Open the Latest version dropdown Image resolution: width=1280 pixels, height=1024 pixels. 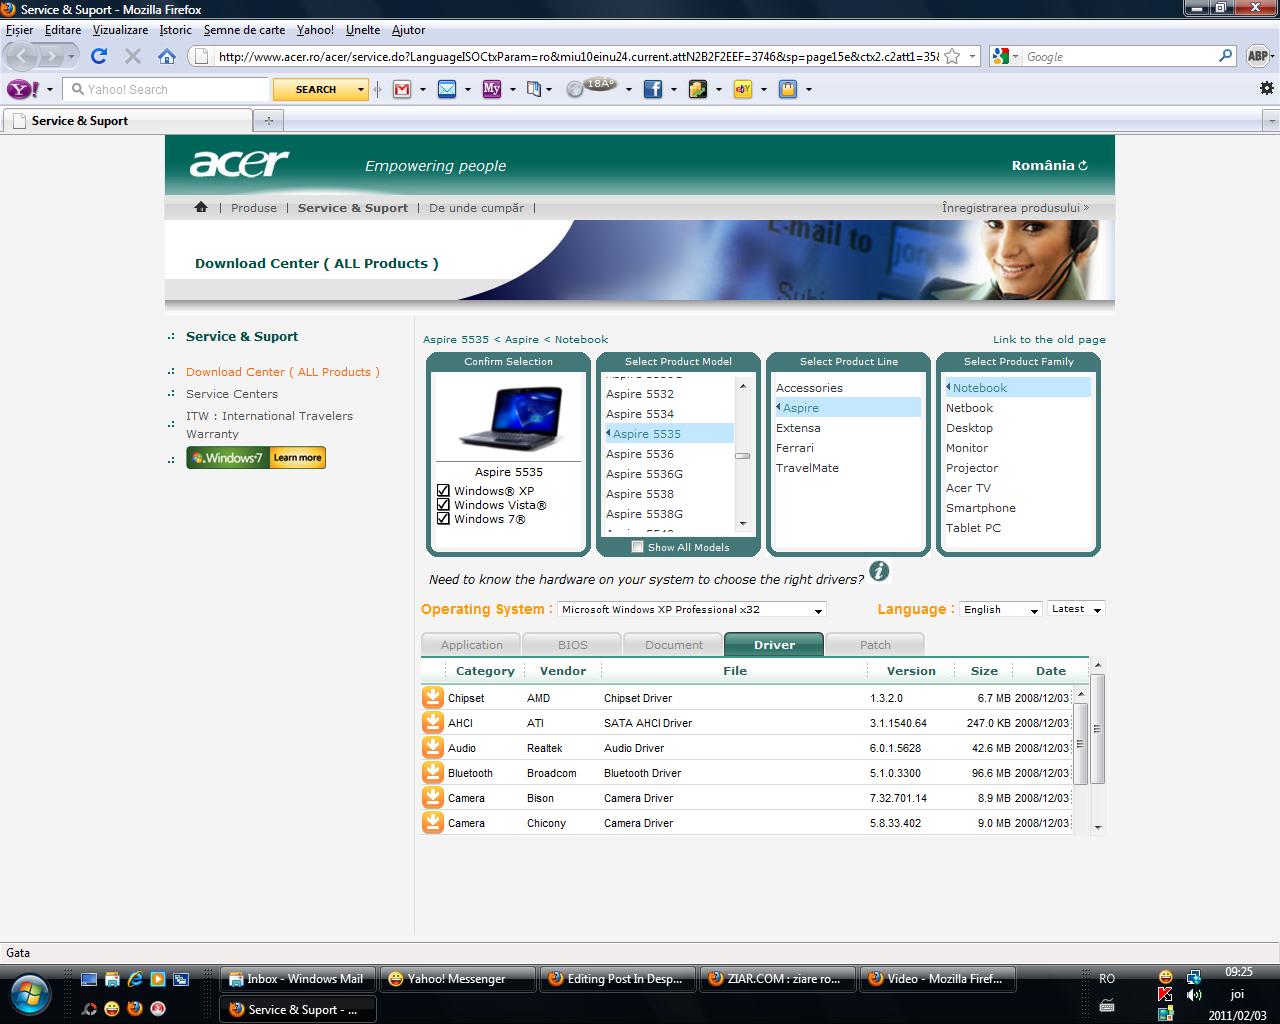click(1076, 609)
